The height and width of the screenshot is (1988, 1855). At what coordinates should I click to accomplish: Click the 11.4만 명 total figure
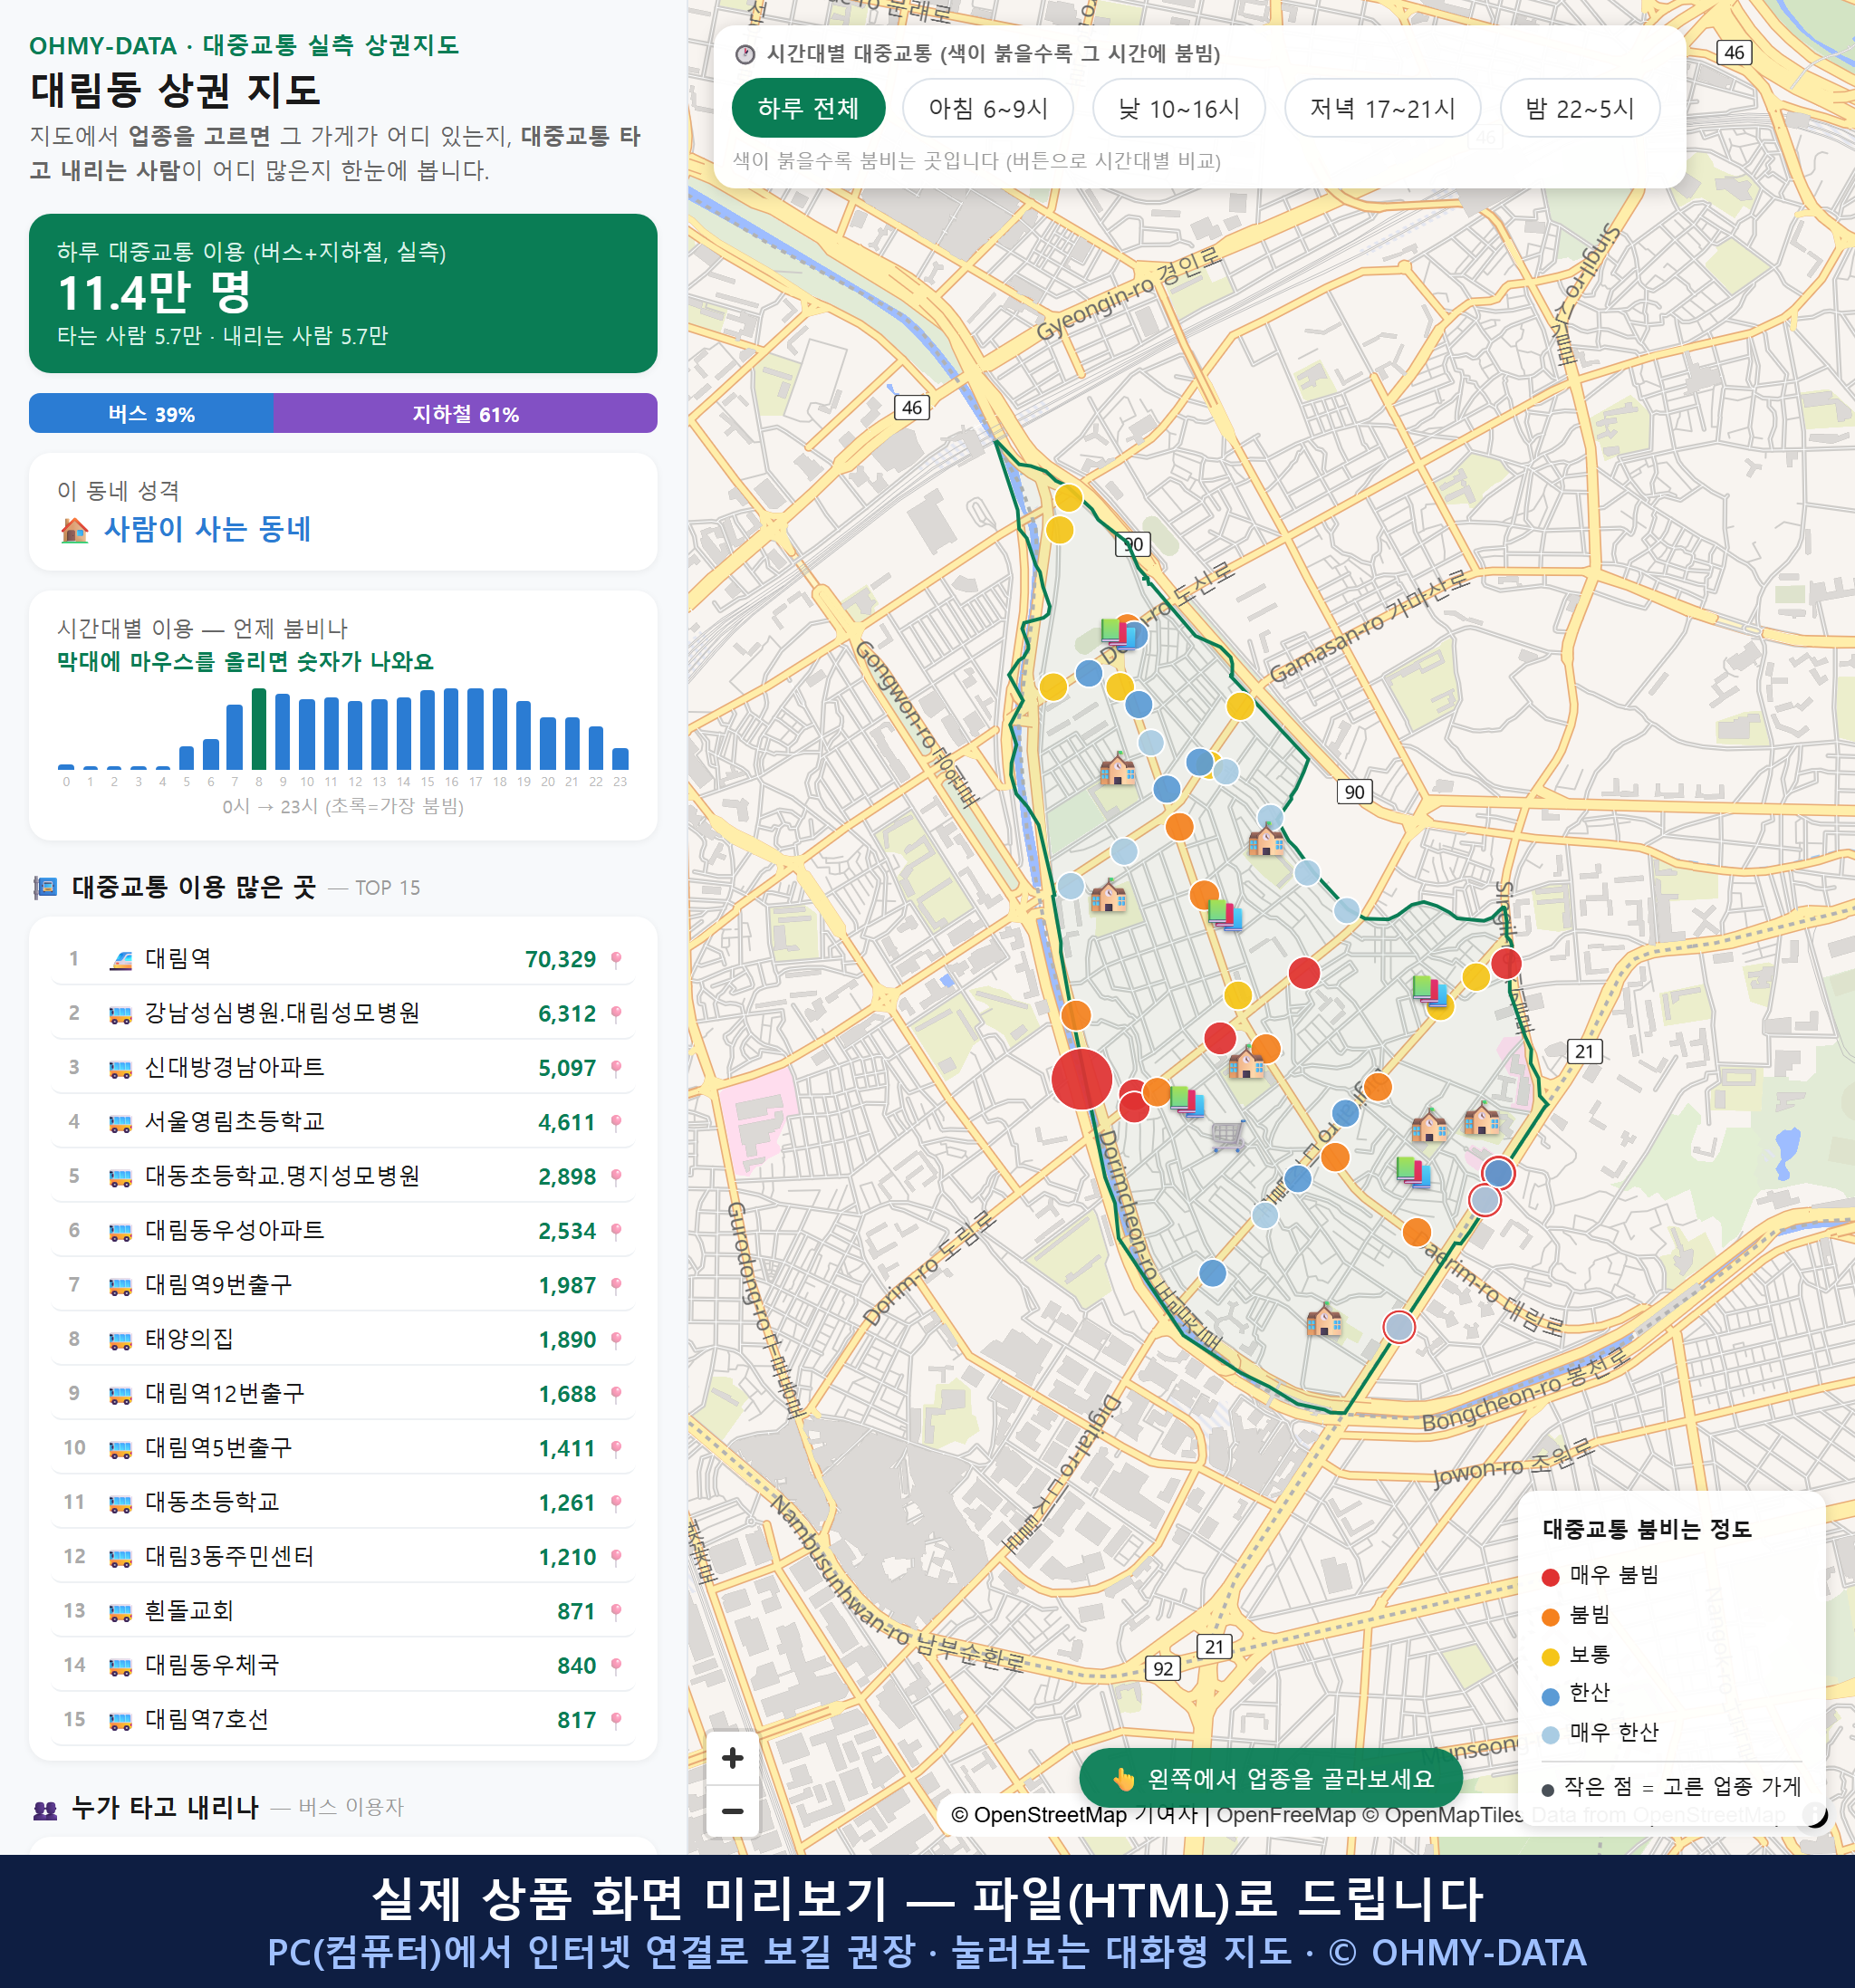click(154, 293)
